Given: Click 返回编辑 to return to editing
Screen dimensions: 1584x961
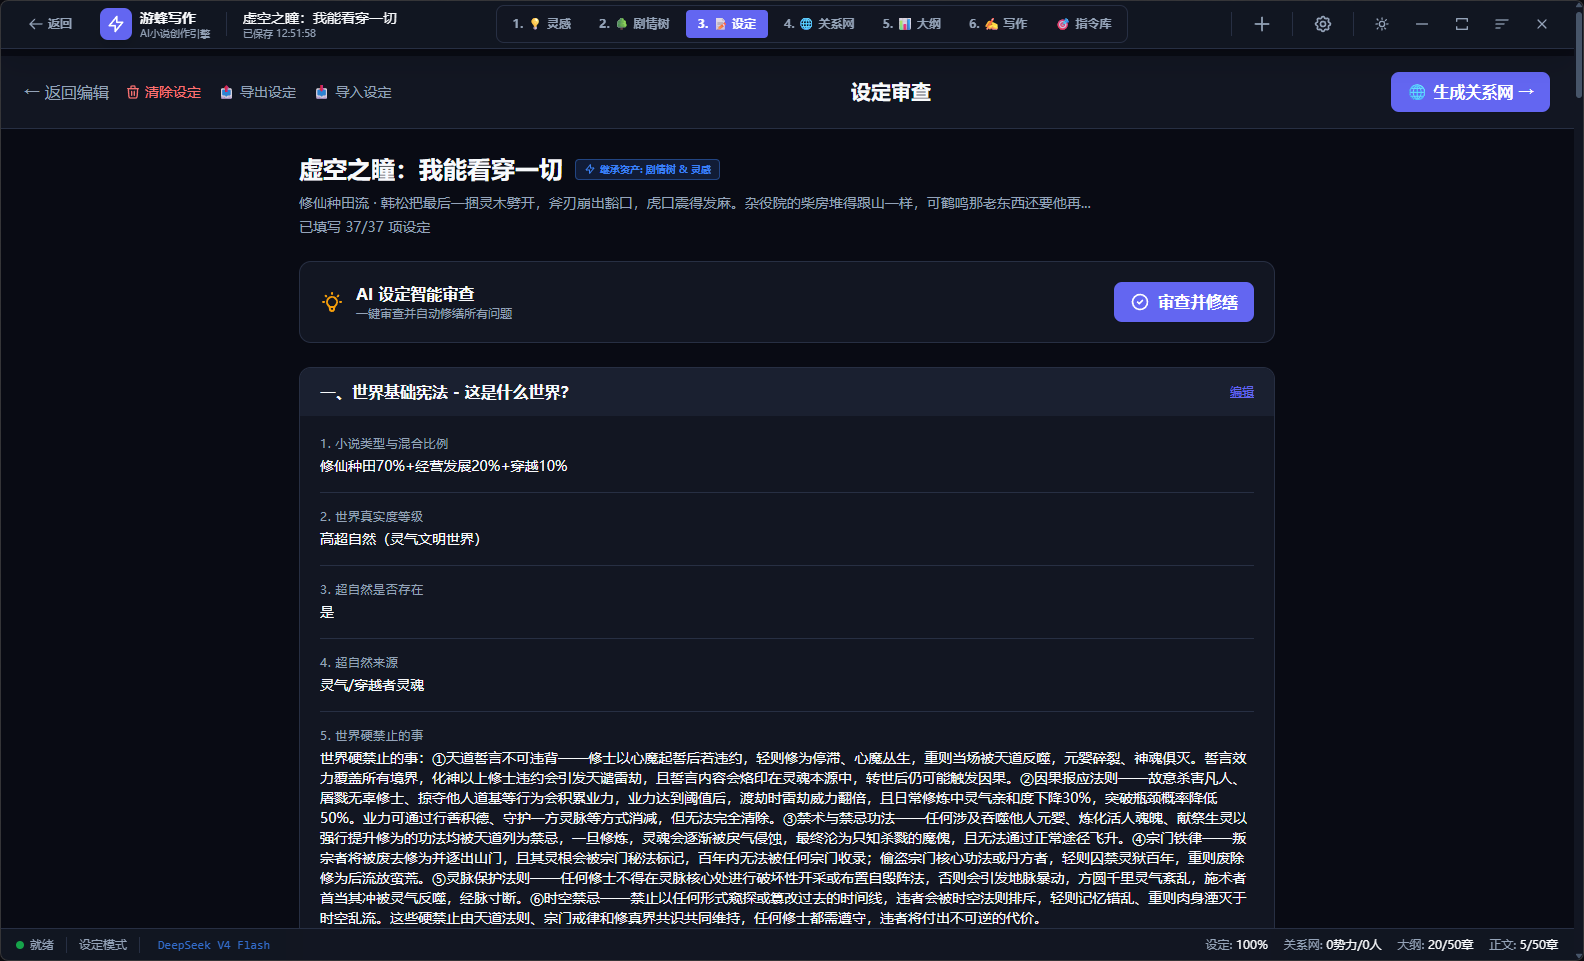Looking at the screenshot, I should [x=67, y=92].
